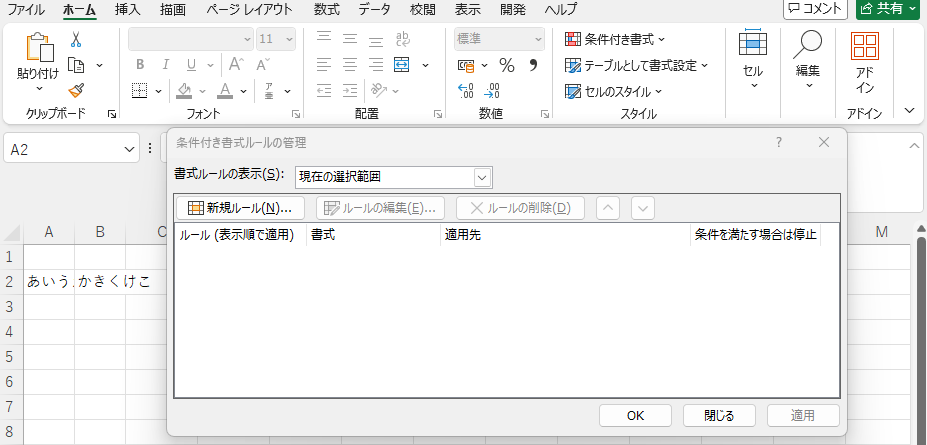Click the 共有 share button
The height and width of the screenshot is (445, 927).
(890, 8)
